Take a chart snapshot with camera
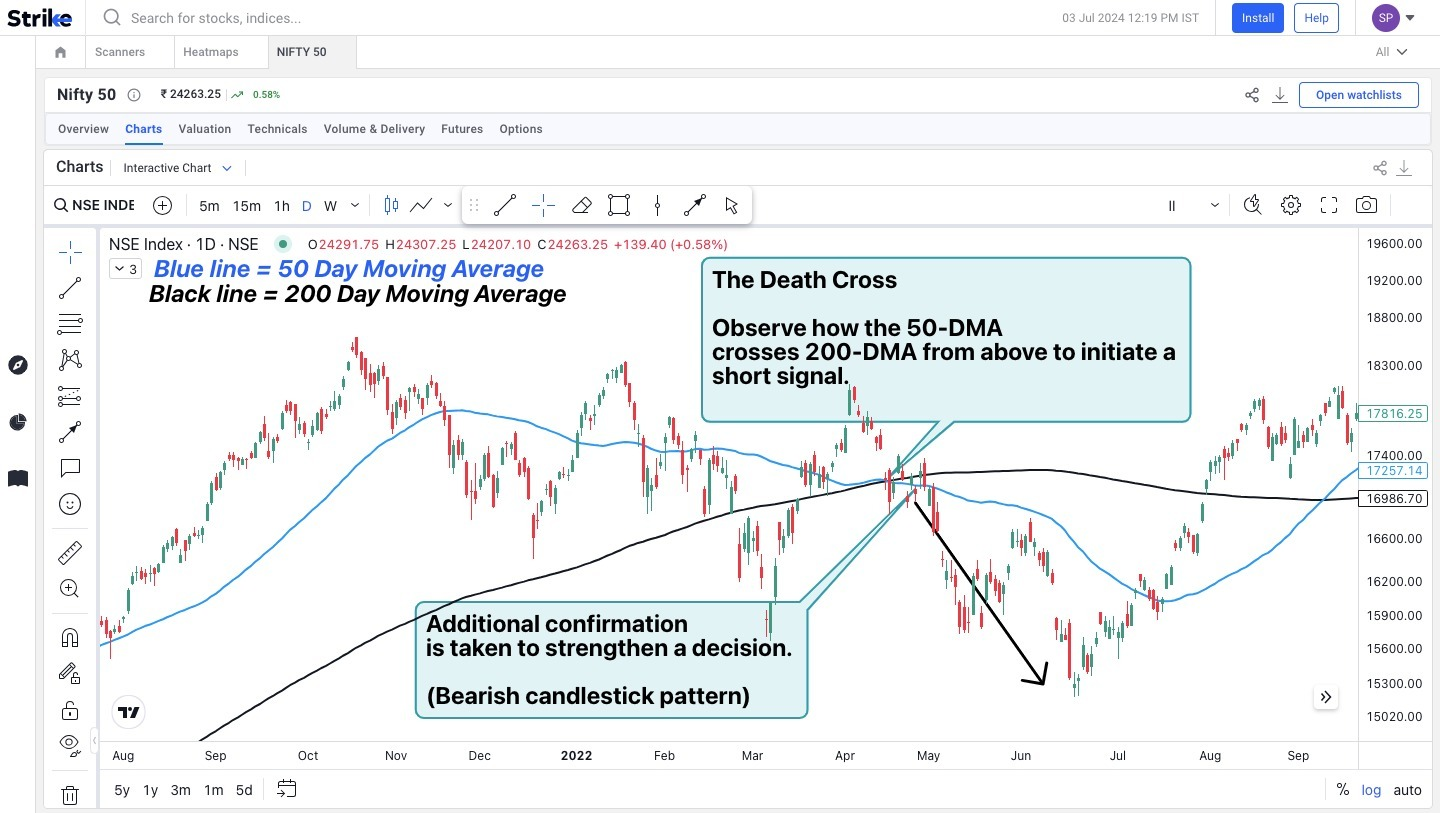 tap(1366, 205)
